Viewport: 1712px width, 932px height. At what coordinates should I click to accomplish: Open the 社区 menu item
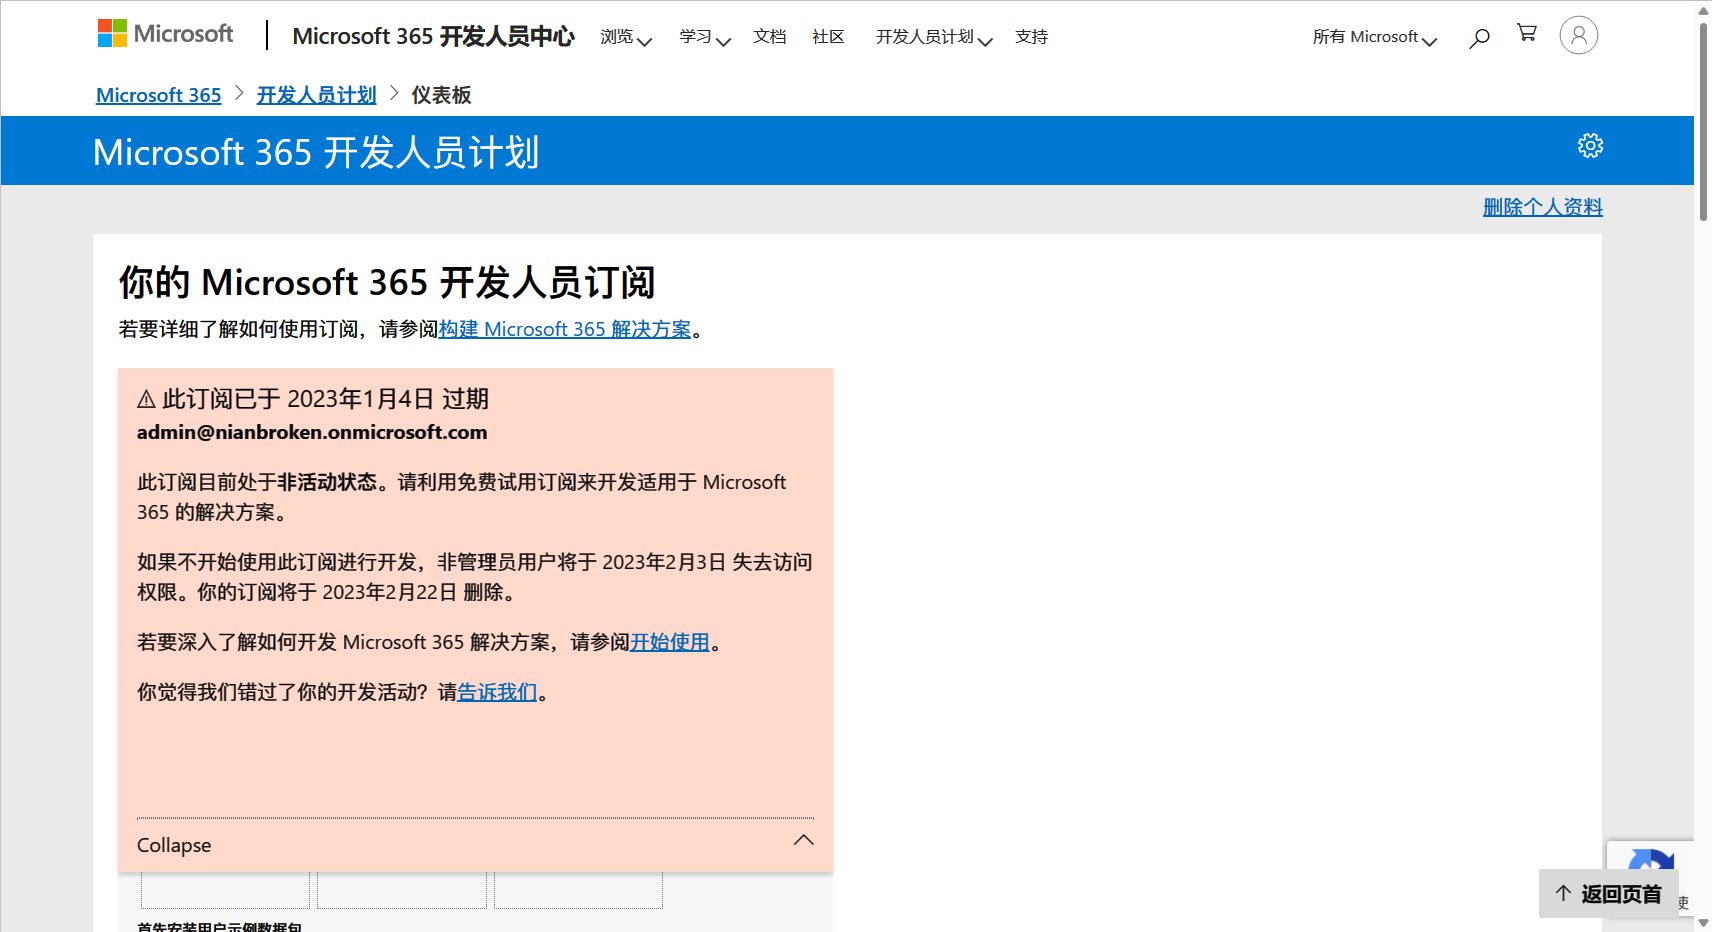click(x=828, y=37)
